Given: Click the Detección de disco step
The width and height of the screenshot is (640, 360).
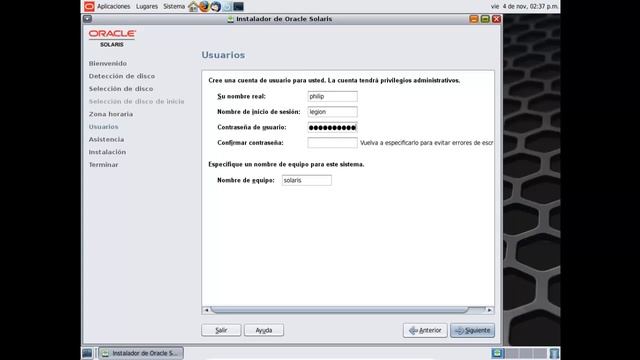Looking at the screenshot, I should pos(122,76).
